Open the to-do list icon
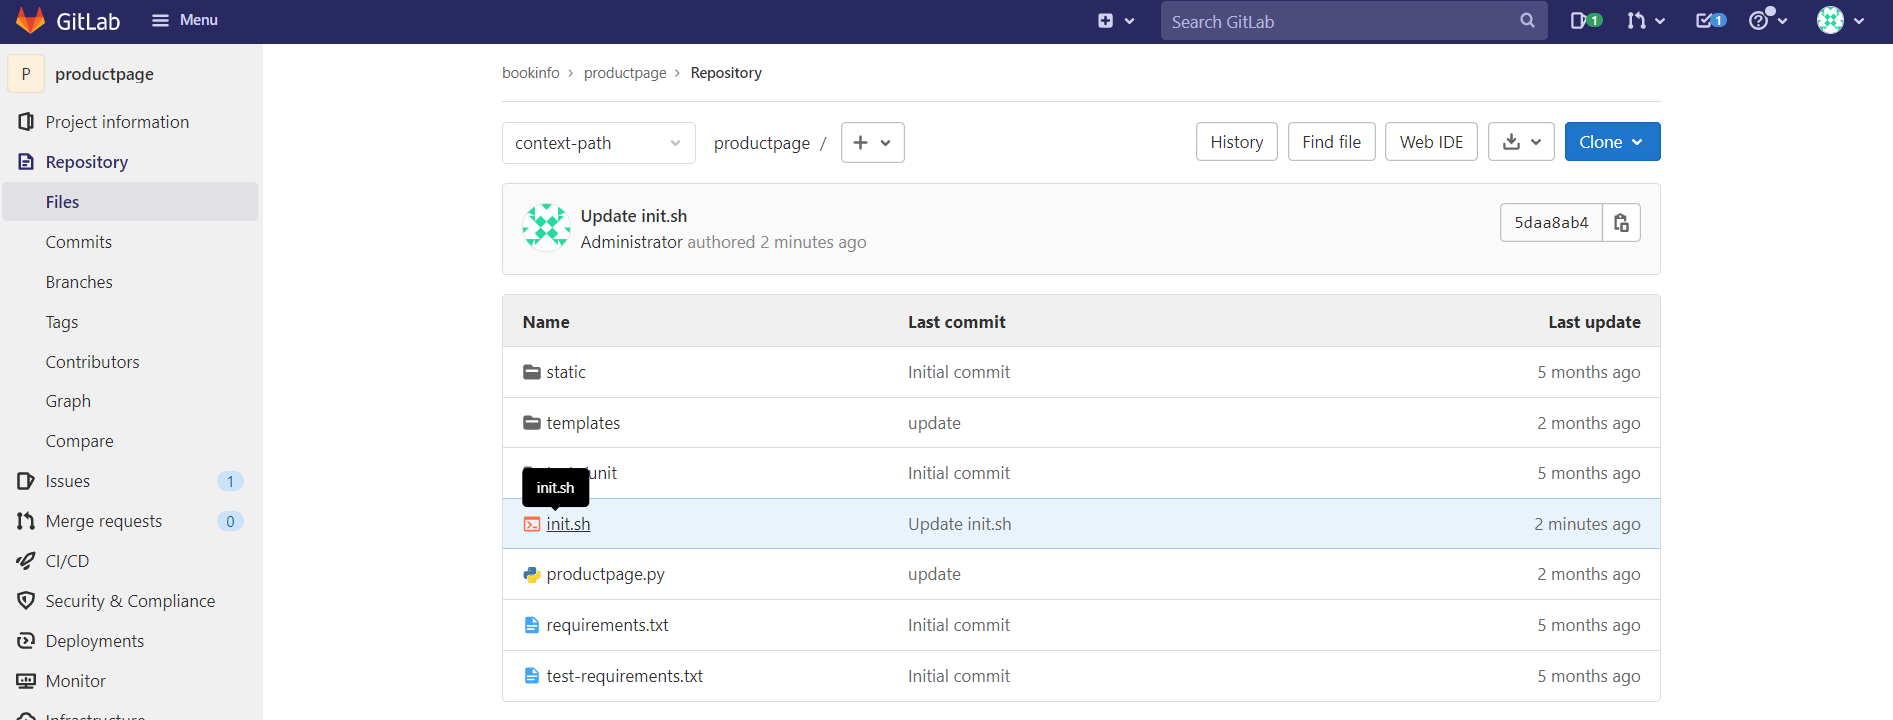This screenshot has width=1893, height=720. (1710, 20)
